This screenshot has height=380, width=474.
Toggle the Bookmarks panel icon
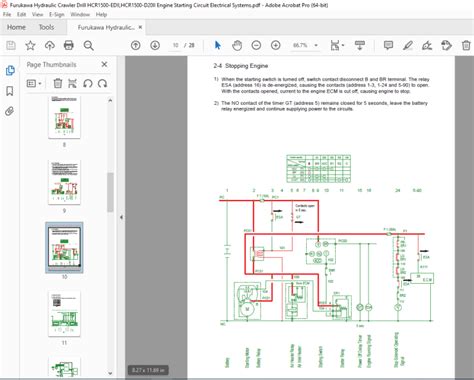coord(10,91)
